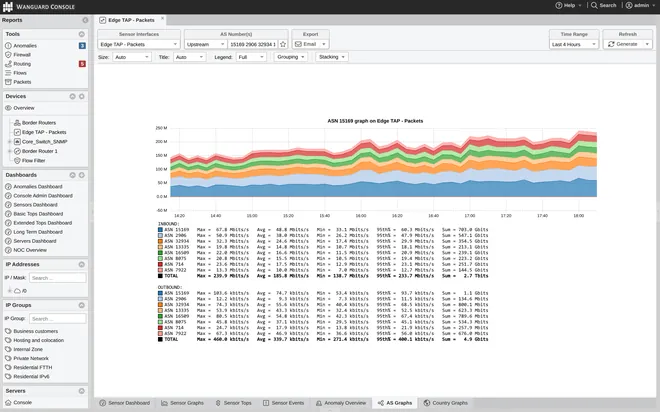Select Flow Filter in the device tree
Screen dimensions: 660x412
click(34, 161)
